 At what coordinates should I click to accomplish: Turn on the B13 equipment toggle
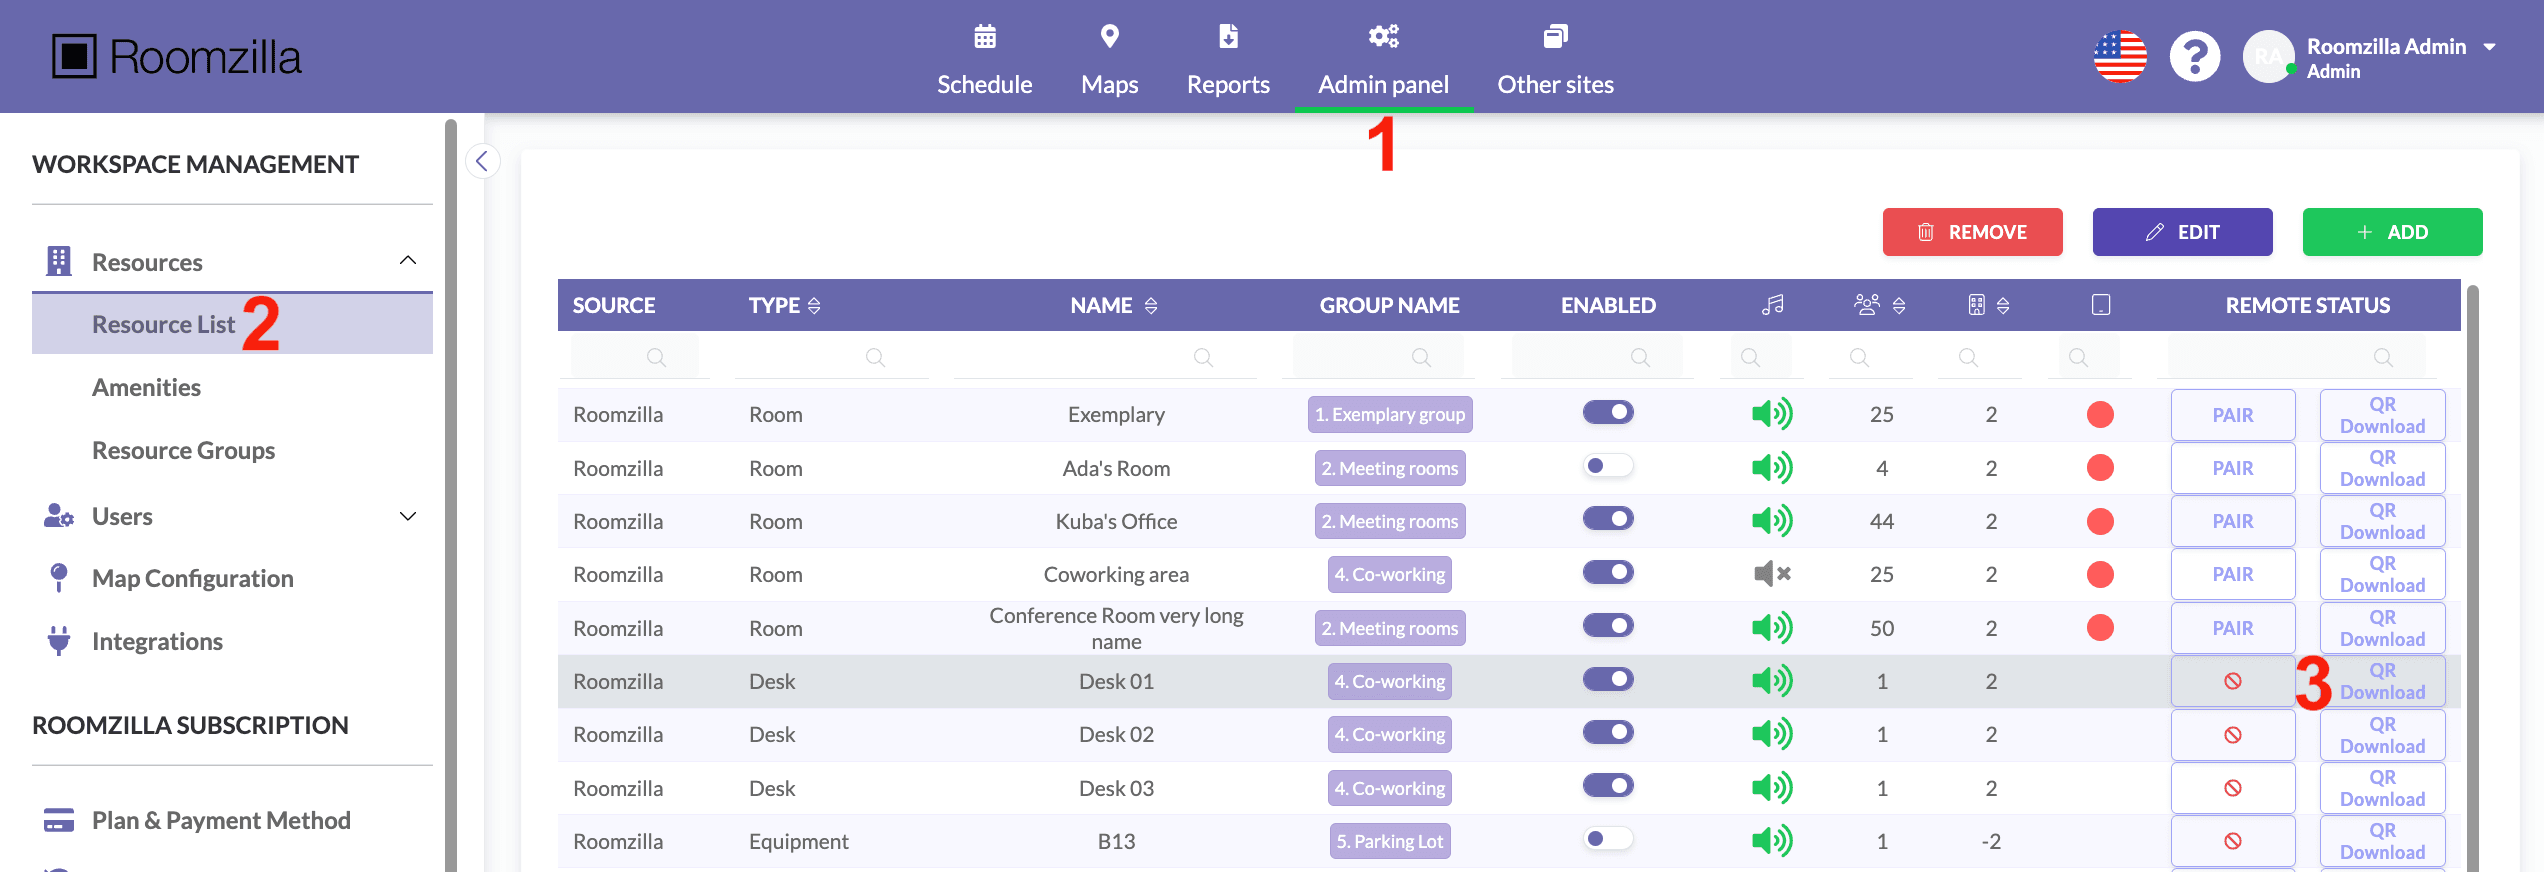[x=1607, y=839]
